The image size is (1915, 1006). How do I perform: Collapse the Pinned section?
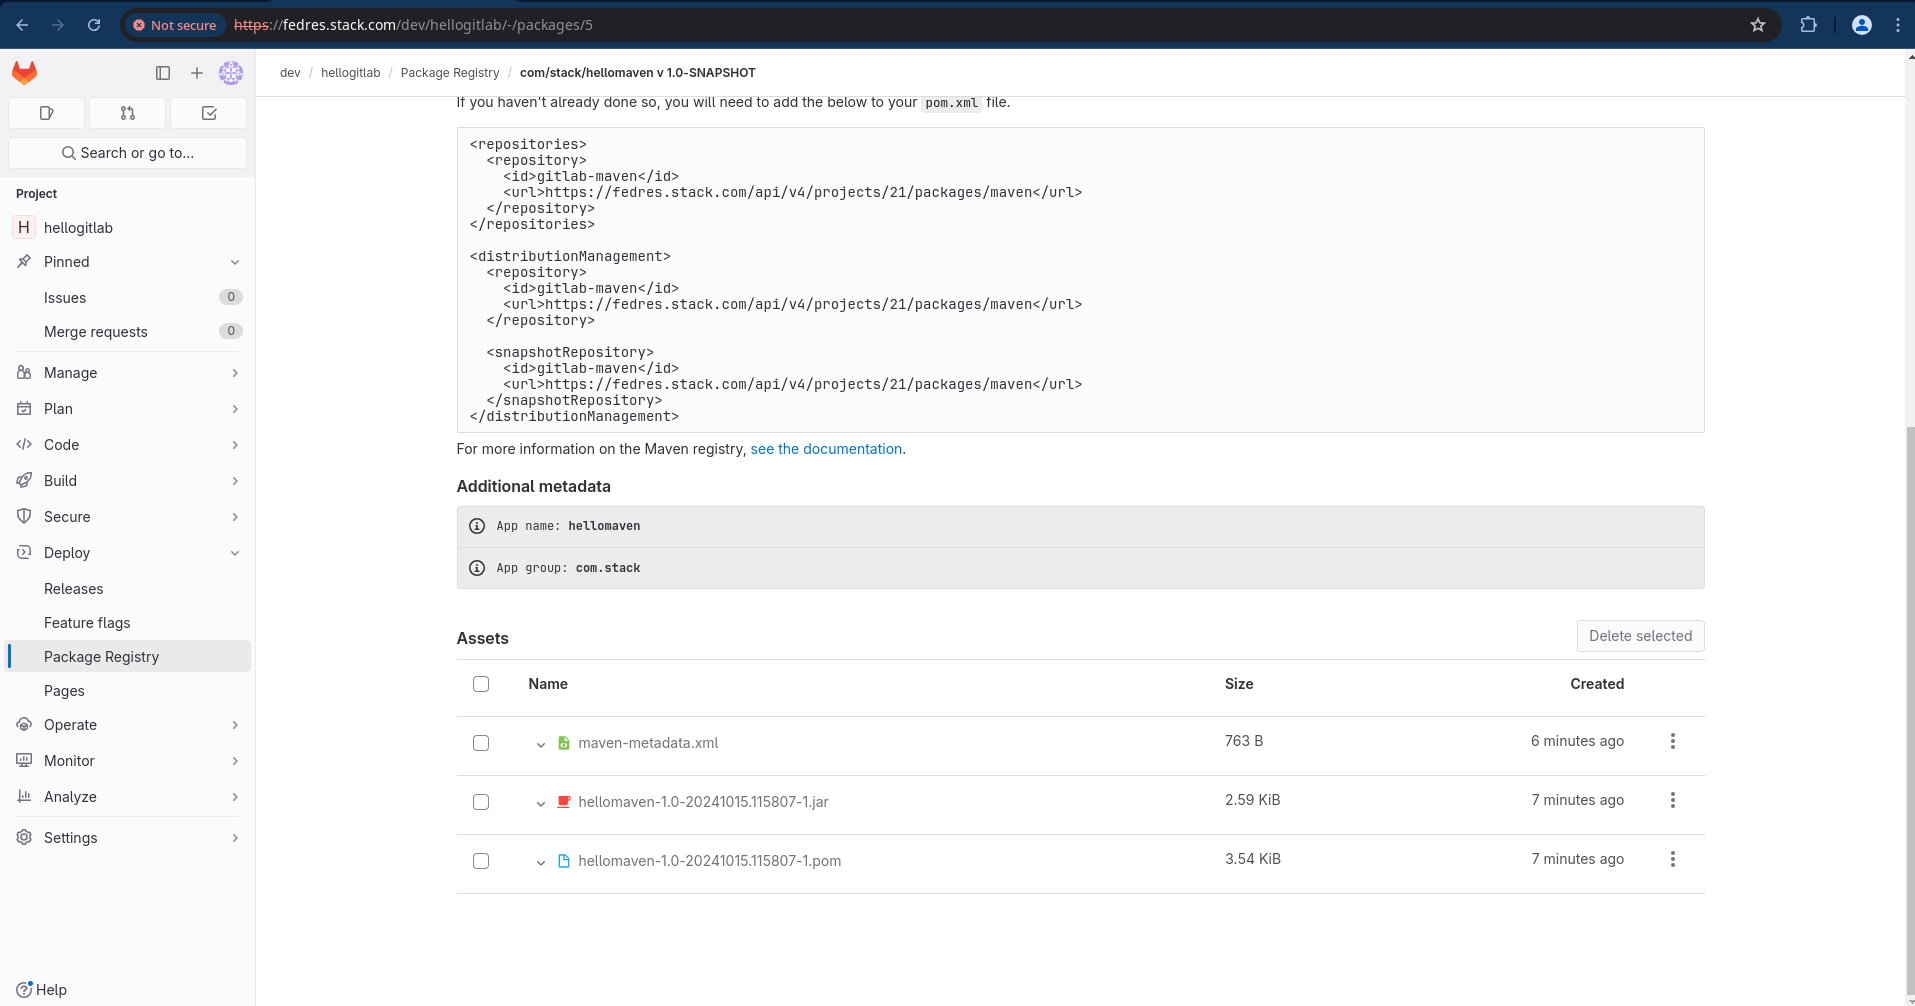coord(236,261)
